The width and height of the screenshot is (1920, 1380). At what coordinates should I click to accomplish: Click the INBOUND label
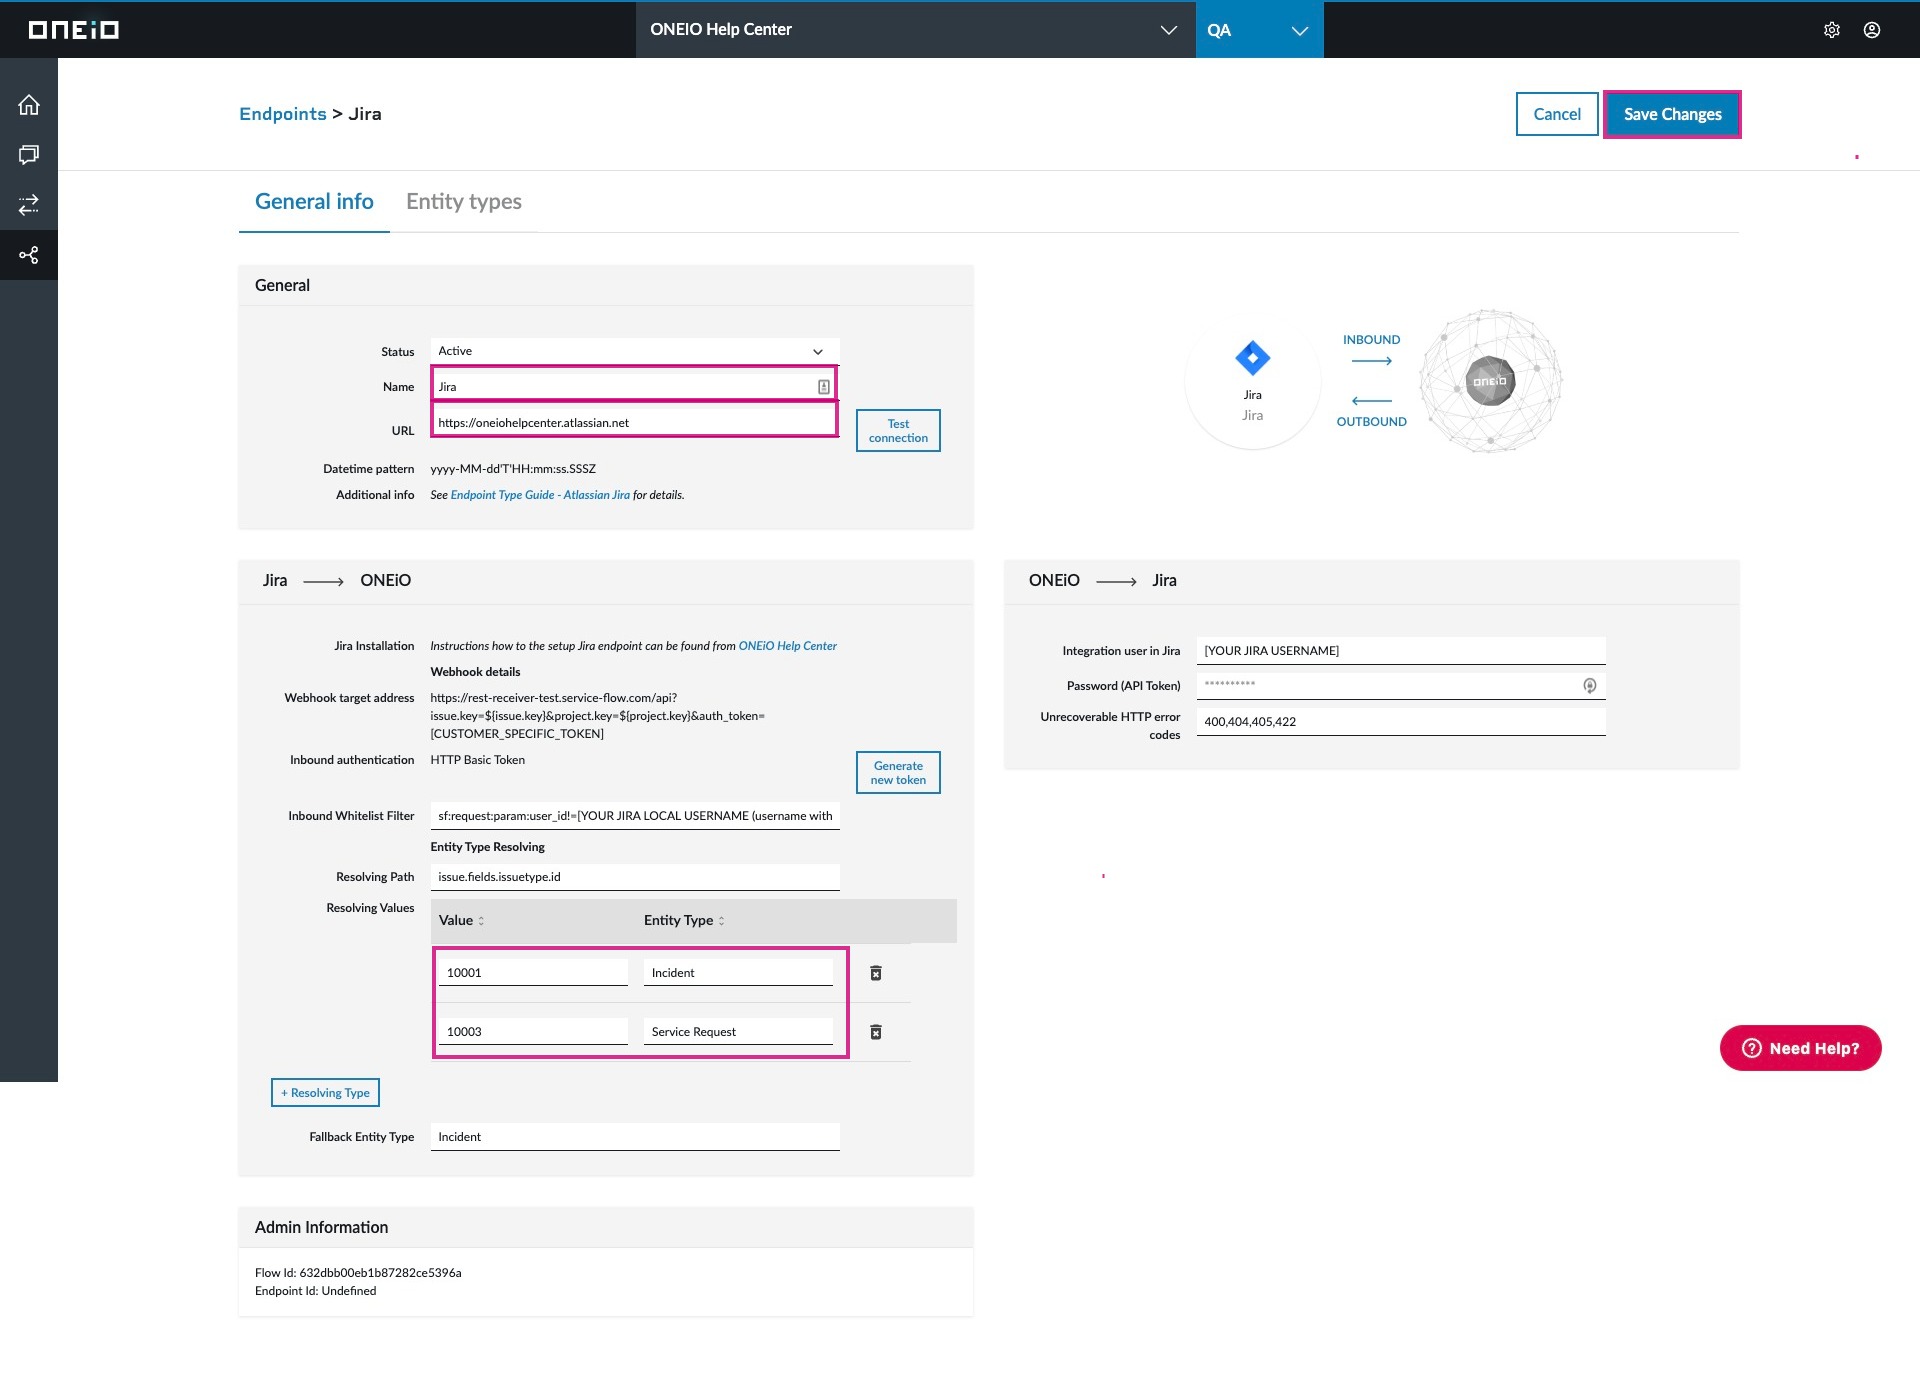point(1371,340)
